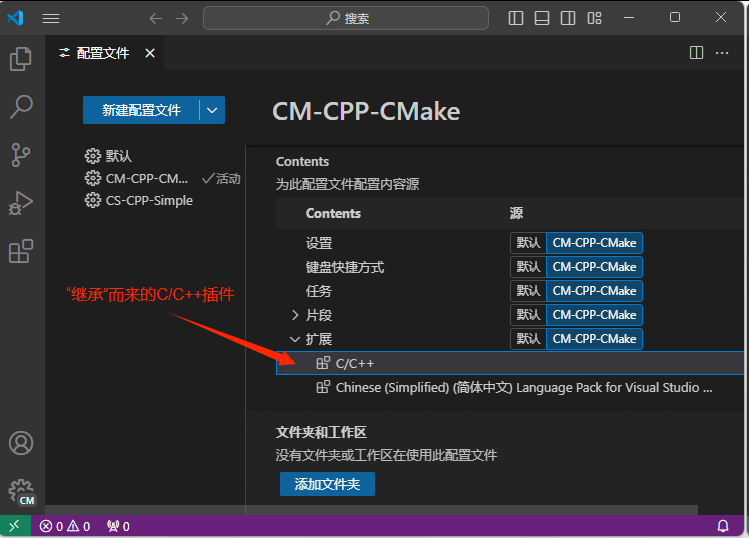The height and width of the screenshot is (538, 749).
Task: Open the Search view in activity bar
Action: coord(21,107)
